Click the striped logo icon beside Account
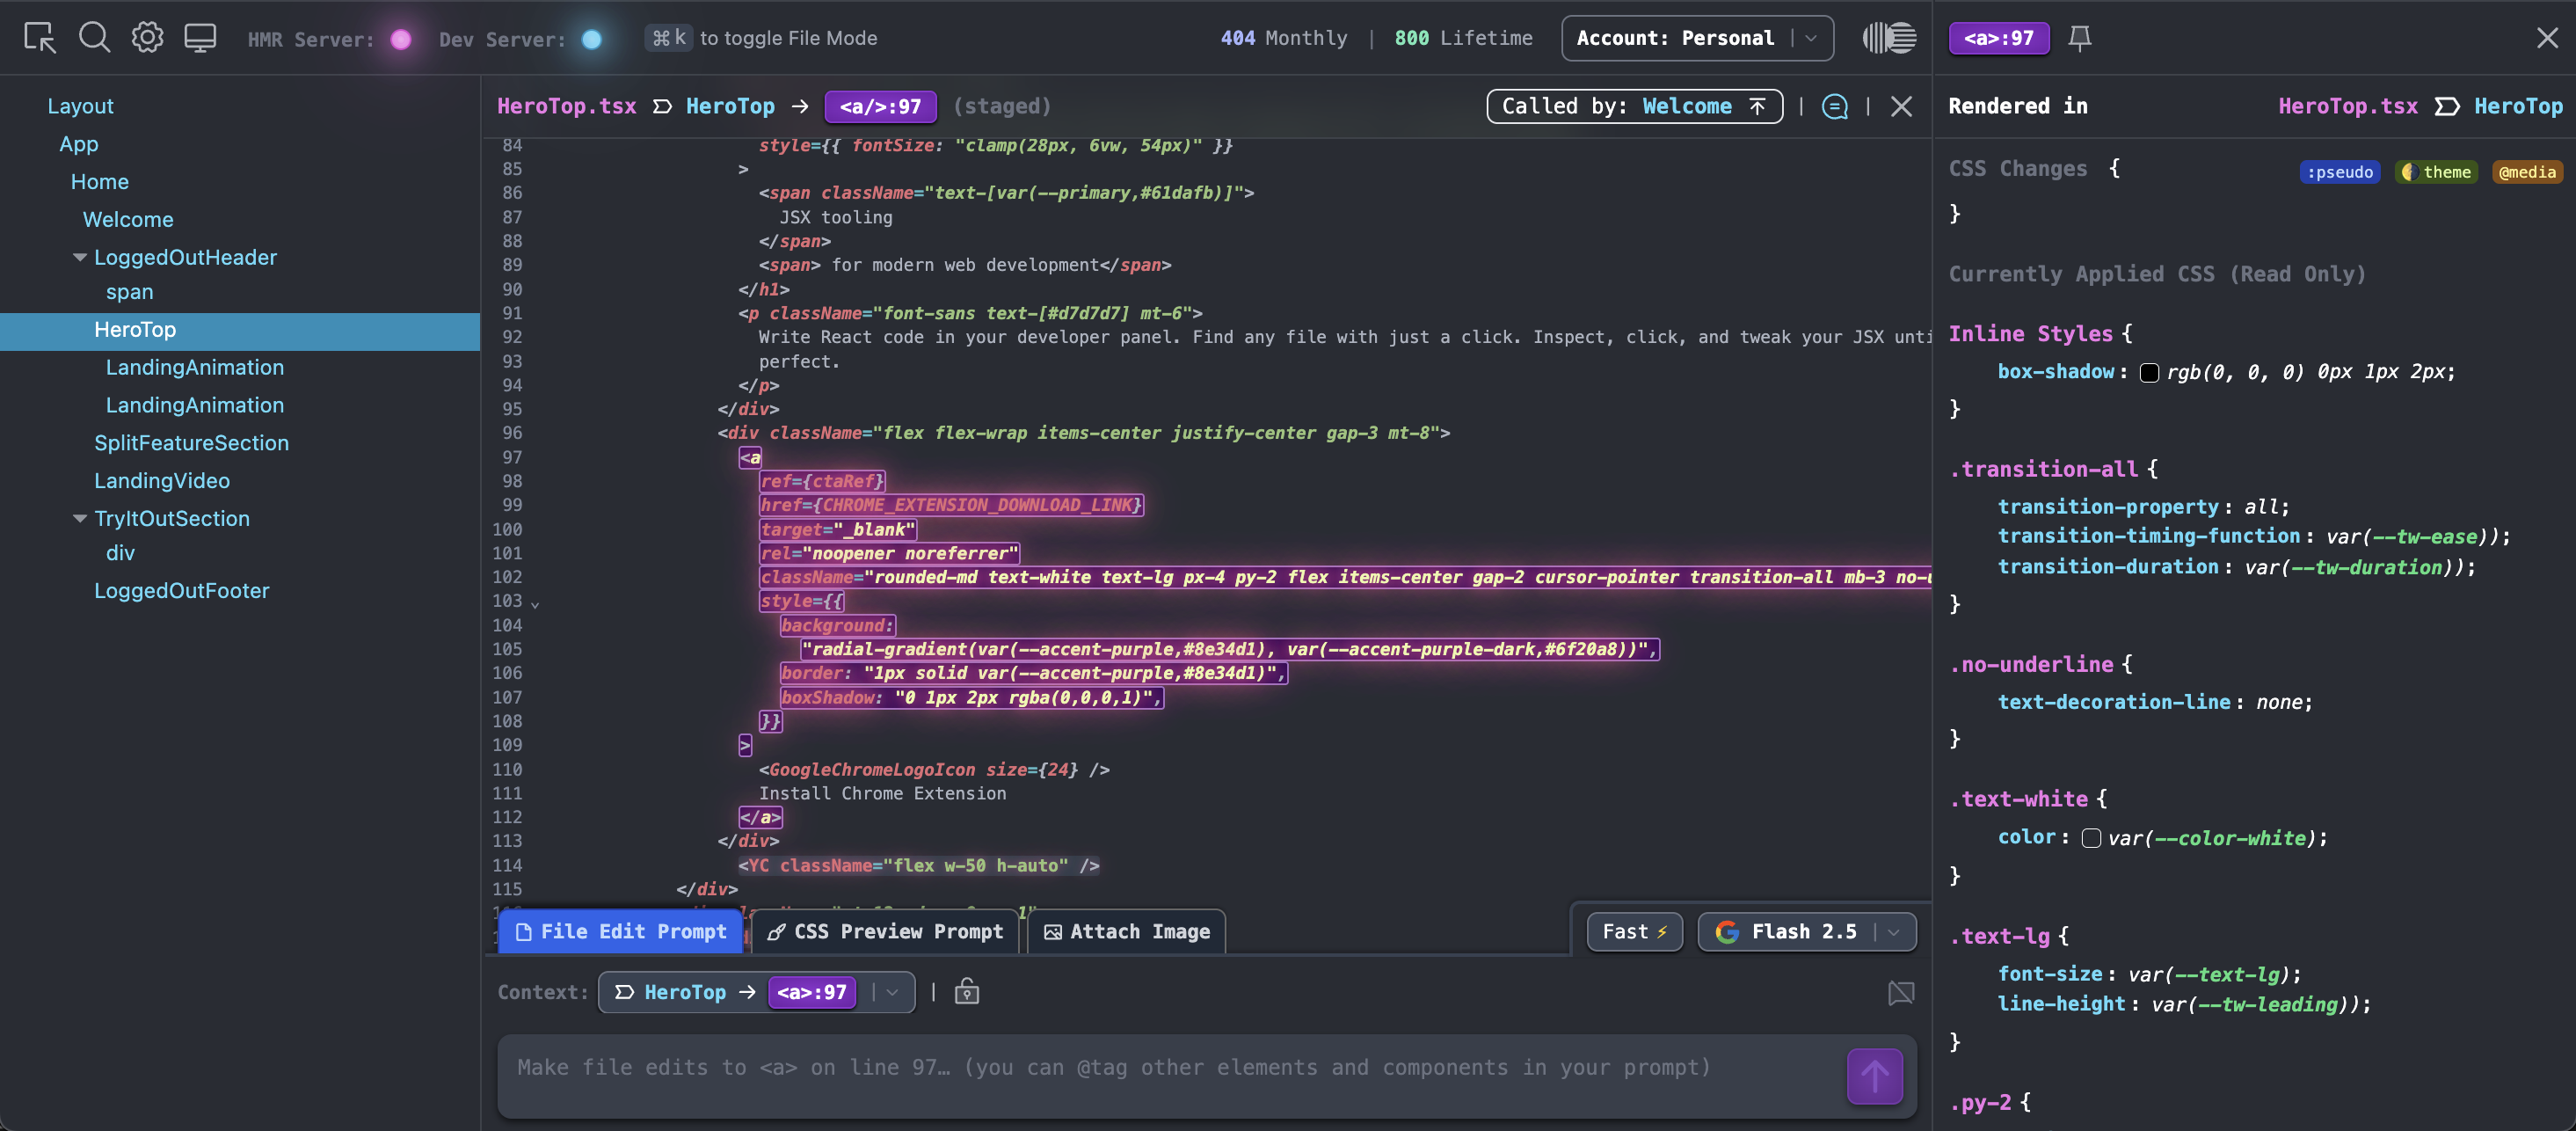The image size is (2576, 1131). pos(1889,38)
